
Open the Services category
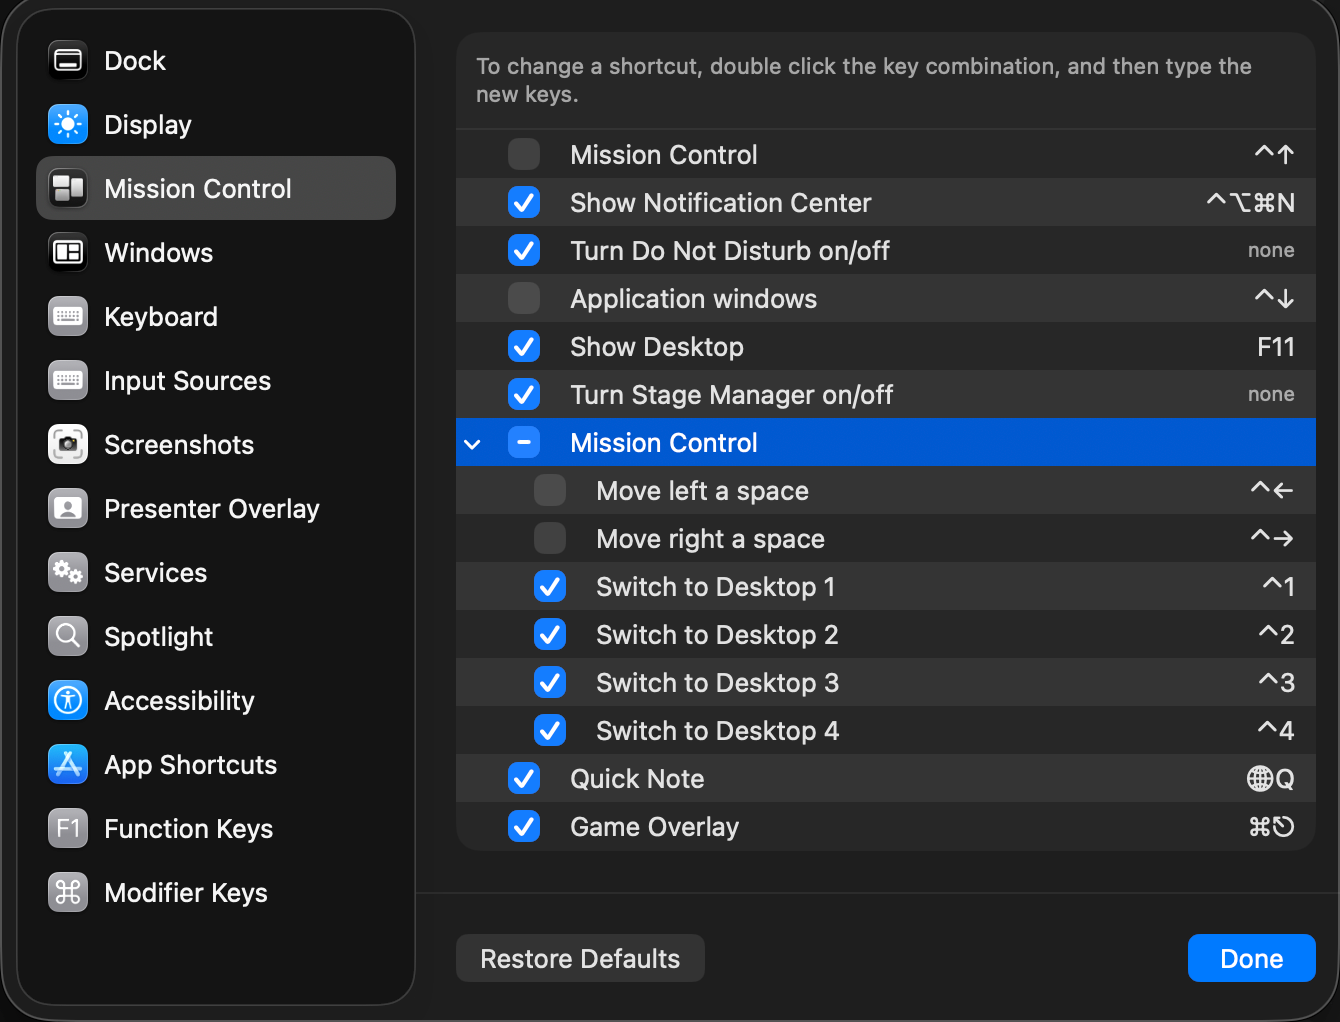pos(216,573)
